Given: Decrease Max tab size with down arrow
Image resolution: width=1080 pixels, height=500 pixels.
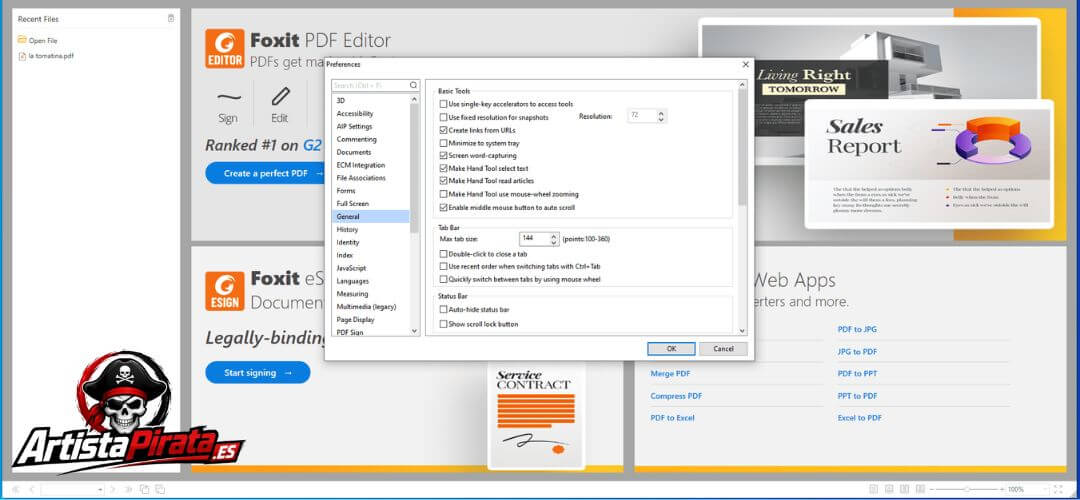Looking at the screenshot, I should tap(553, 242).
